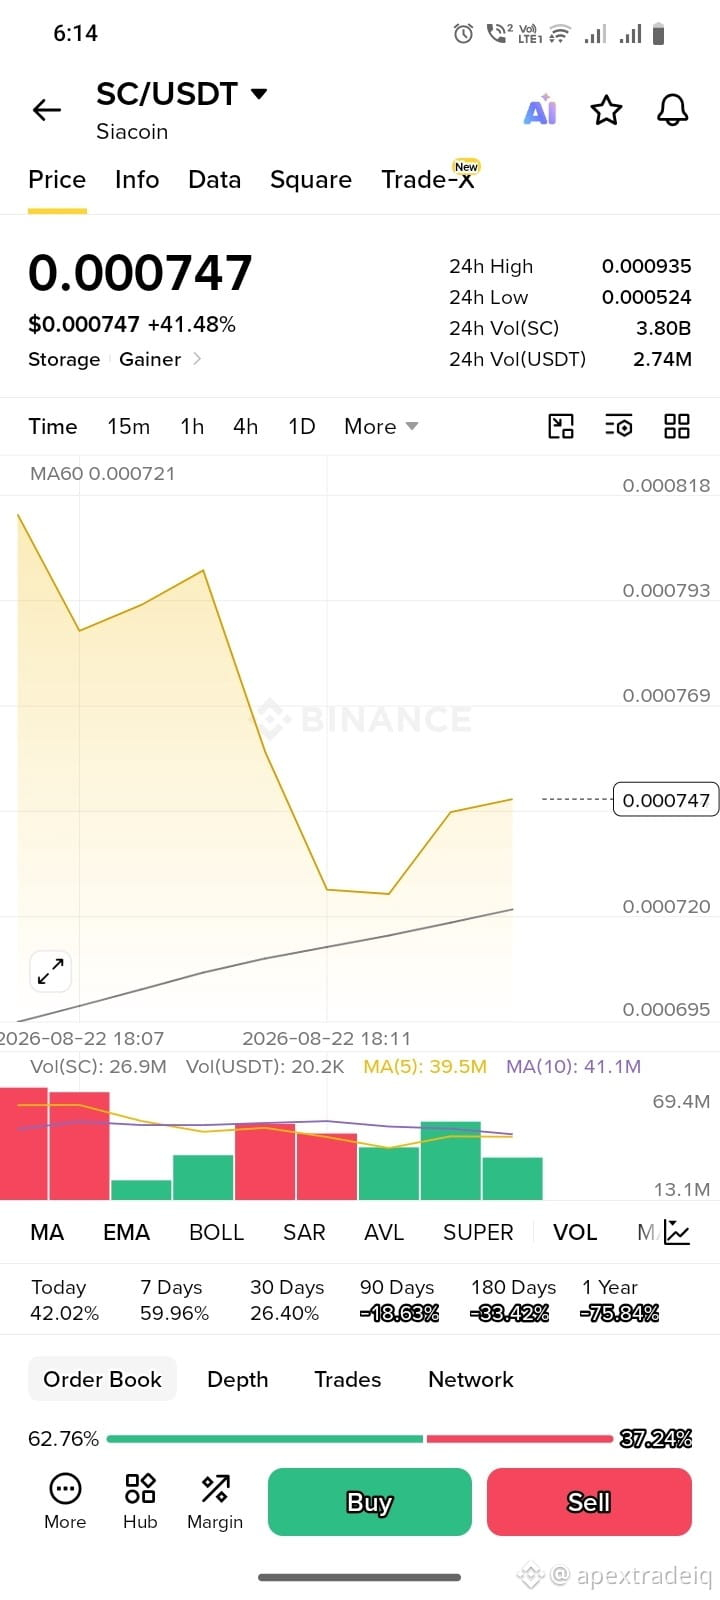Tap the red sell ratio bar

[520, 1439]
